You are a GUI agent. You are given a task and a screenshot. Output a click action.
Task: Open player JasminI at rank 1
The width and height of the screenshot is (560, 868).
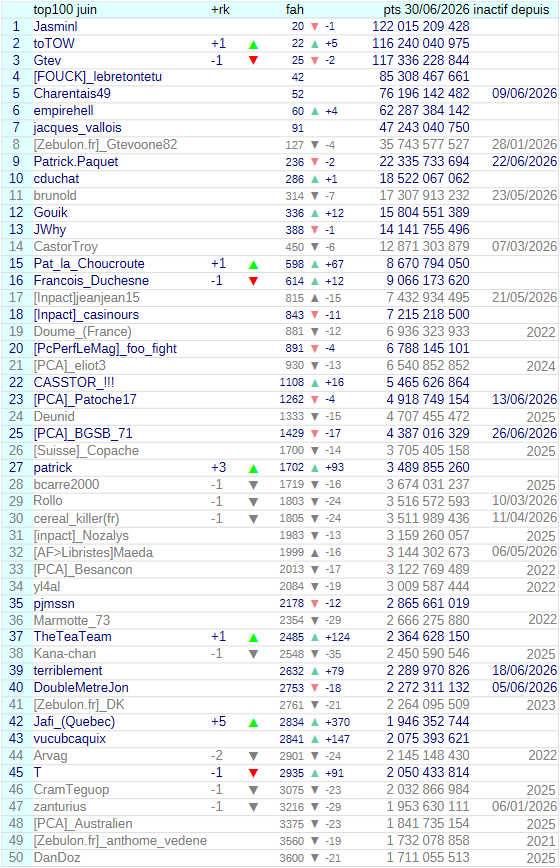click(55, 27)
